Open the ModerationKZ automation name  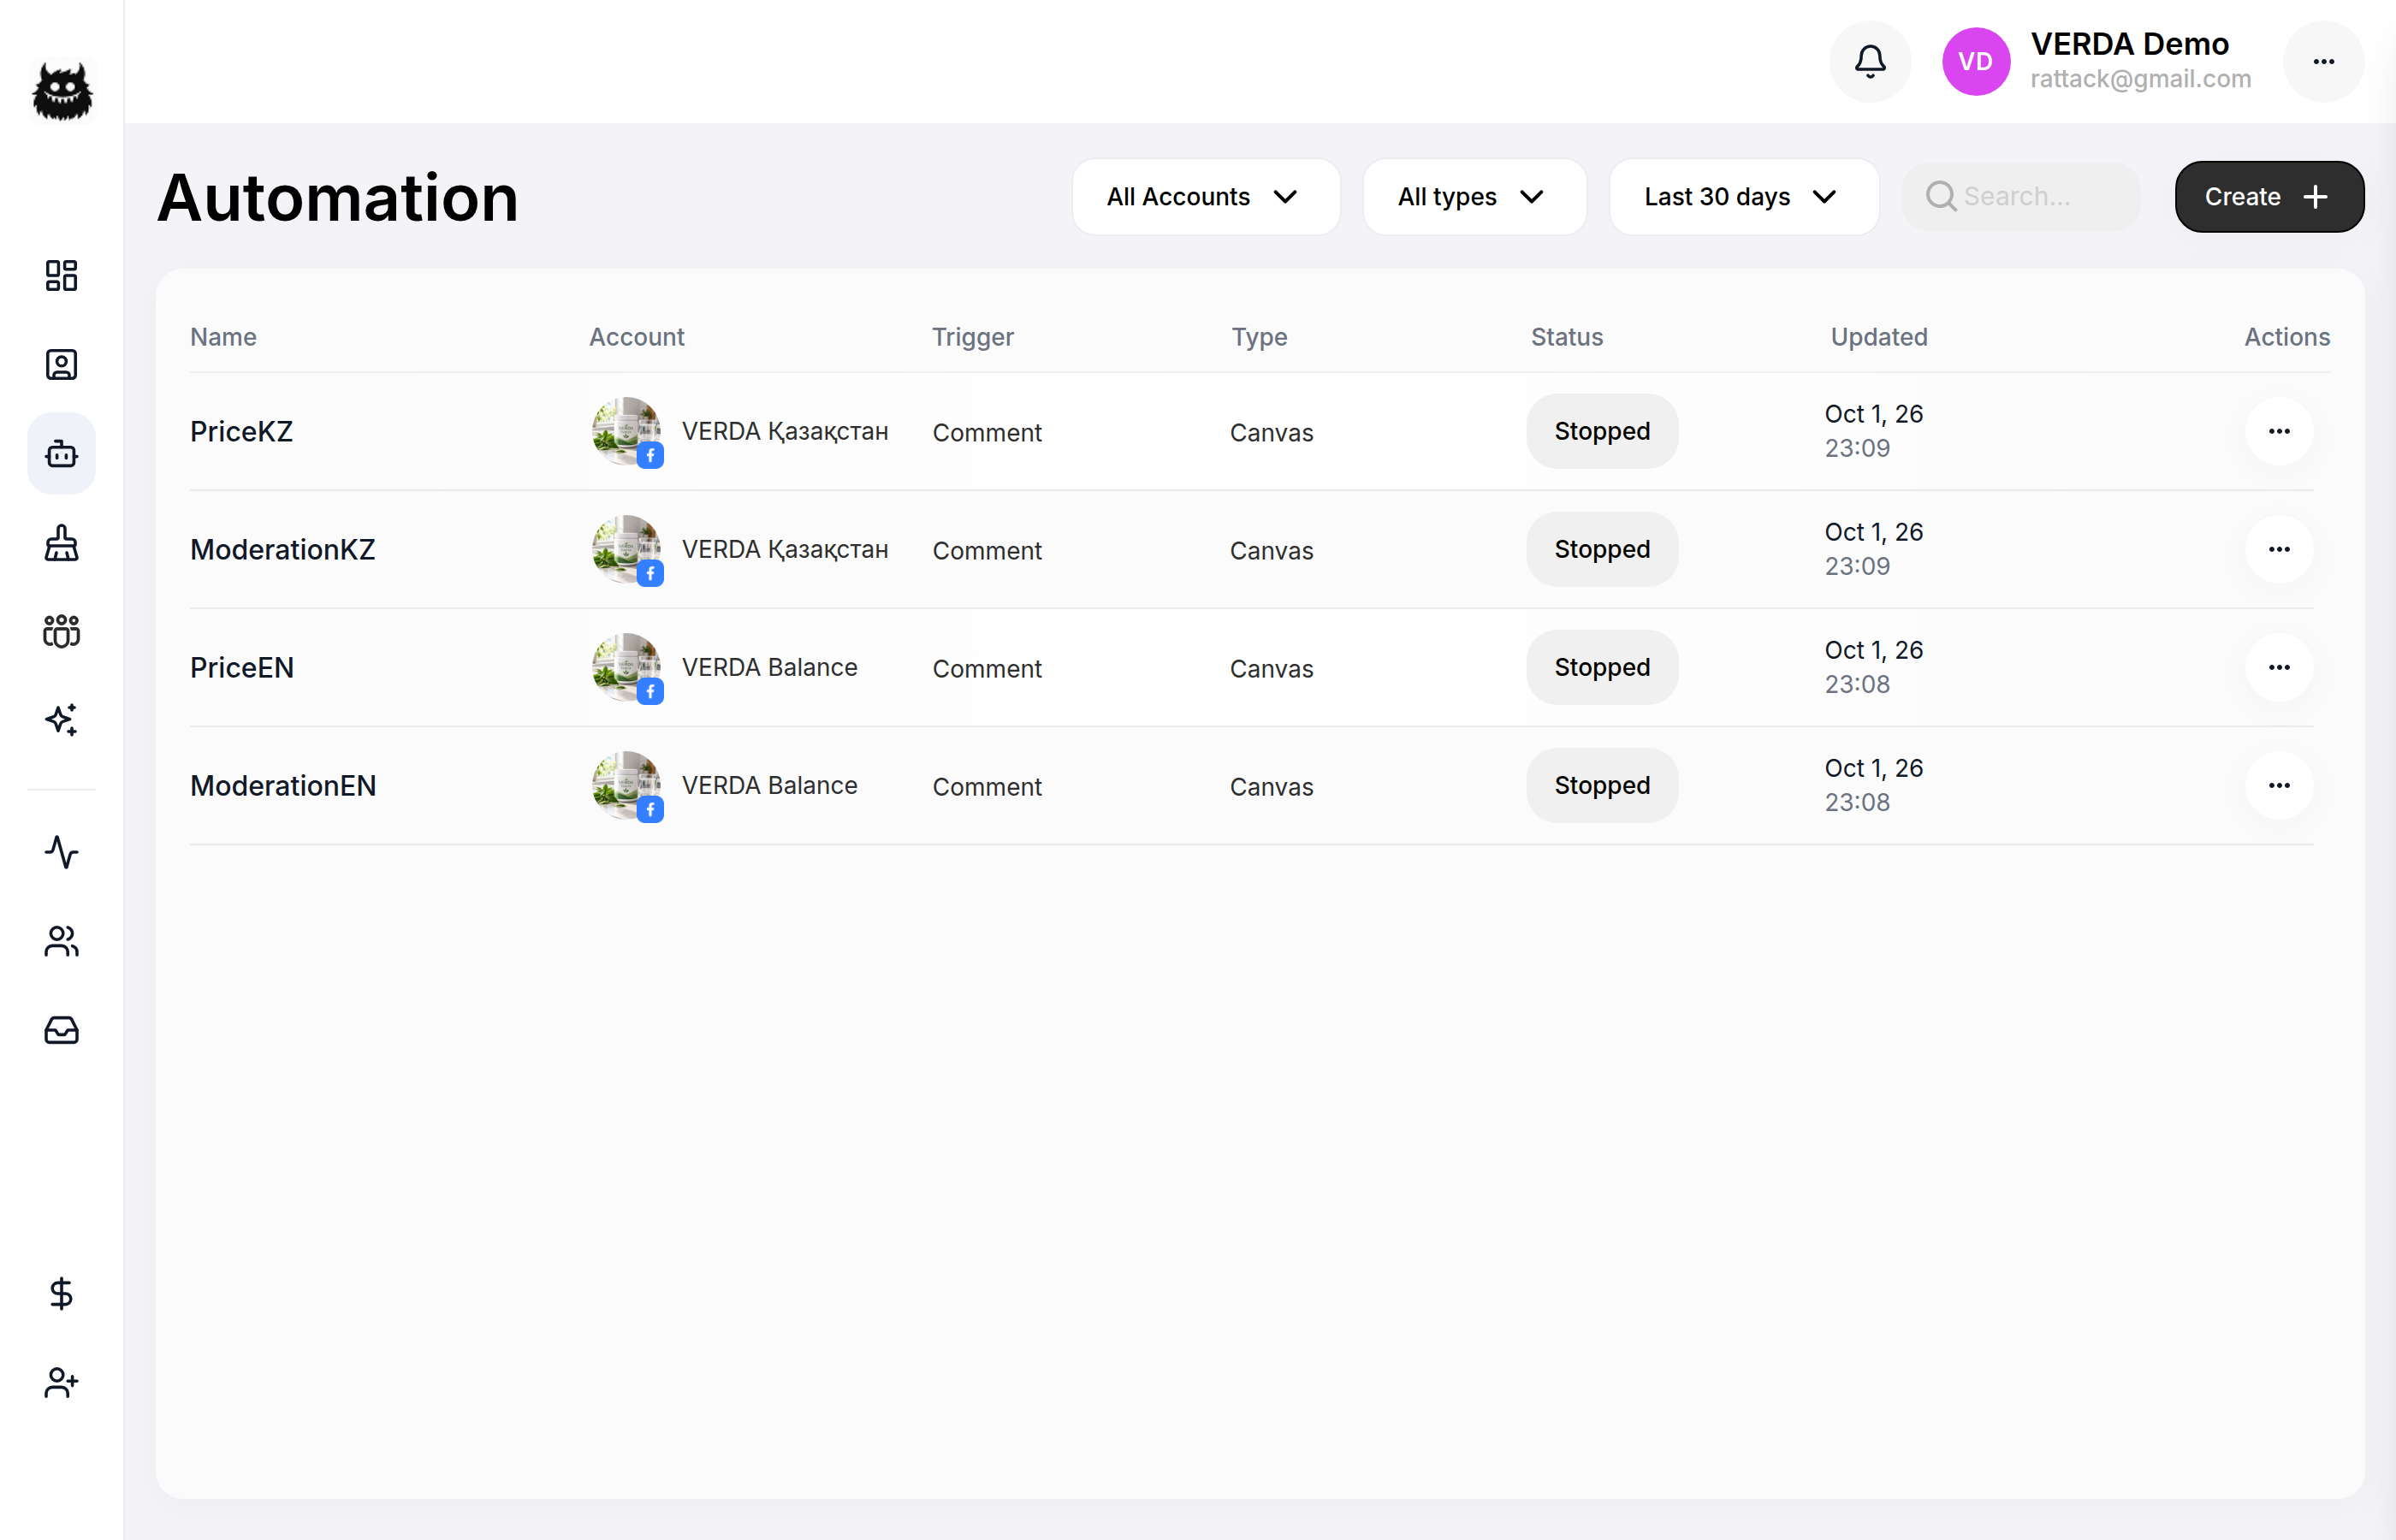coord(283,550)
